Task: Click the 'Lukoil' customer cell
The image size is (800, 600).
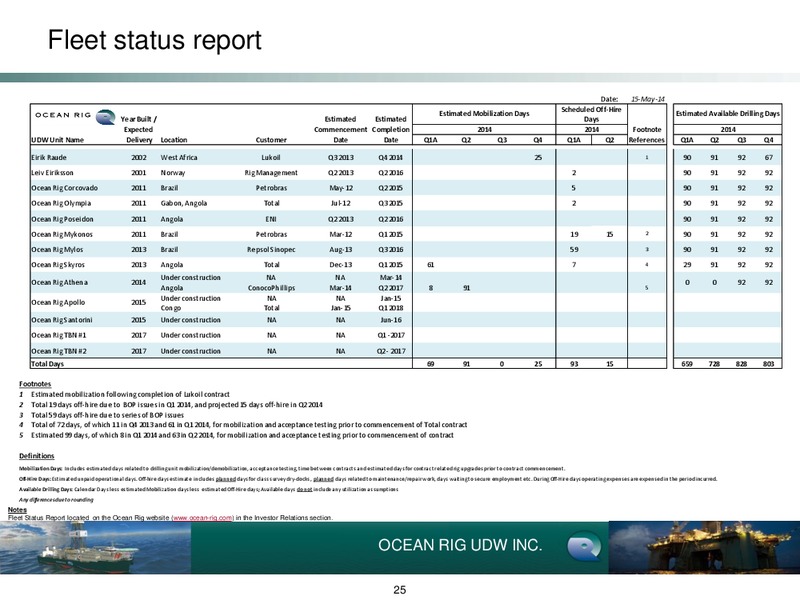Action: coord(271,157)
